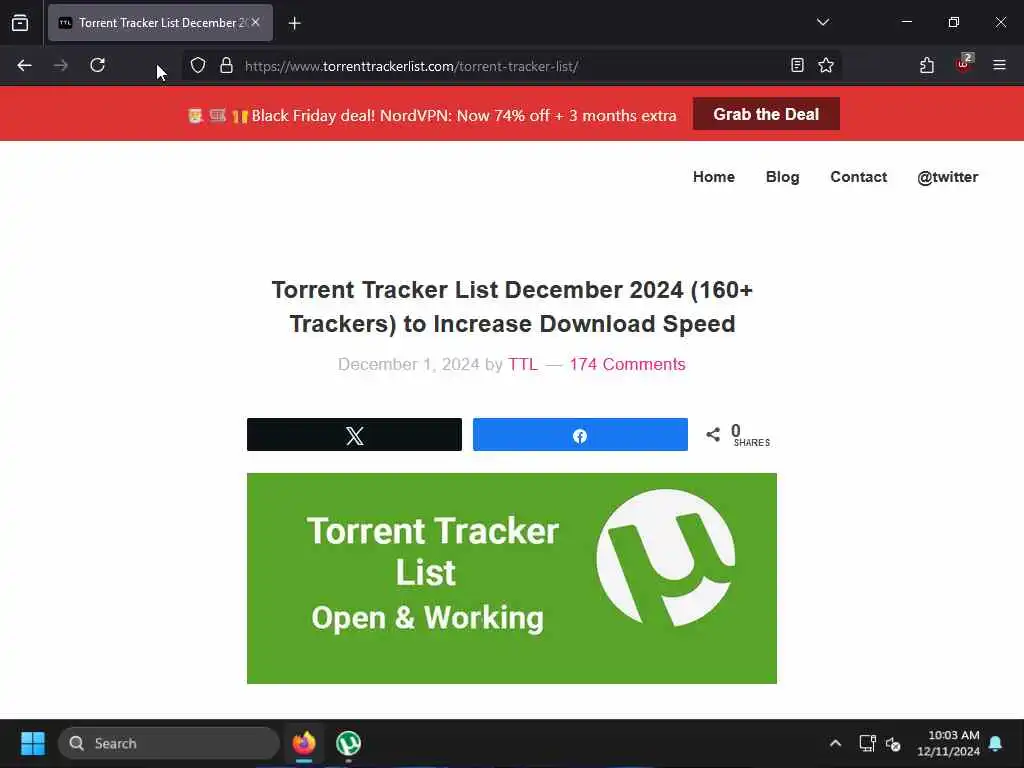Screen dimensions: 1024x768
Task: Select the Torrent Tracker List December tab
Action: [160, 23]
